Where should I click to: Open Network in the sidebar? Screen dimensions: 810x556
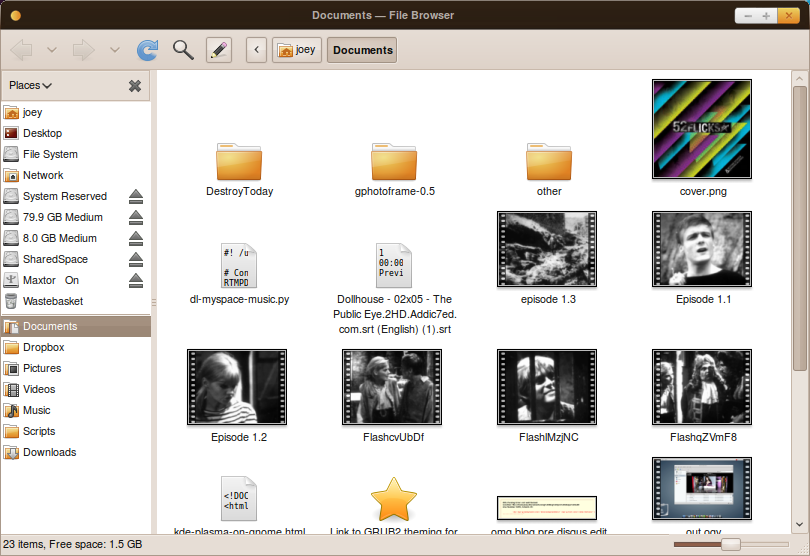pos(76,175)
